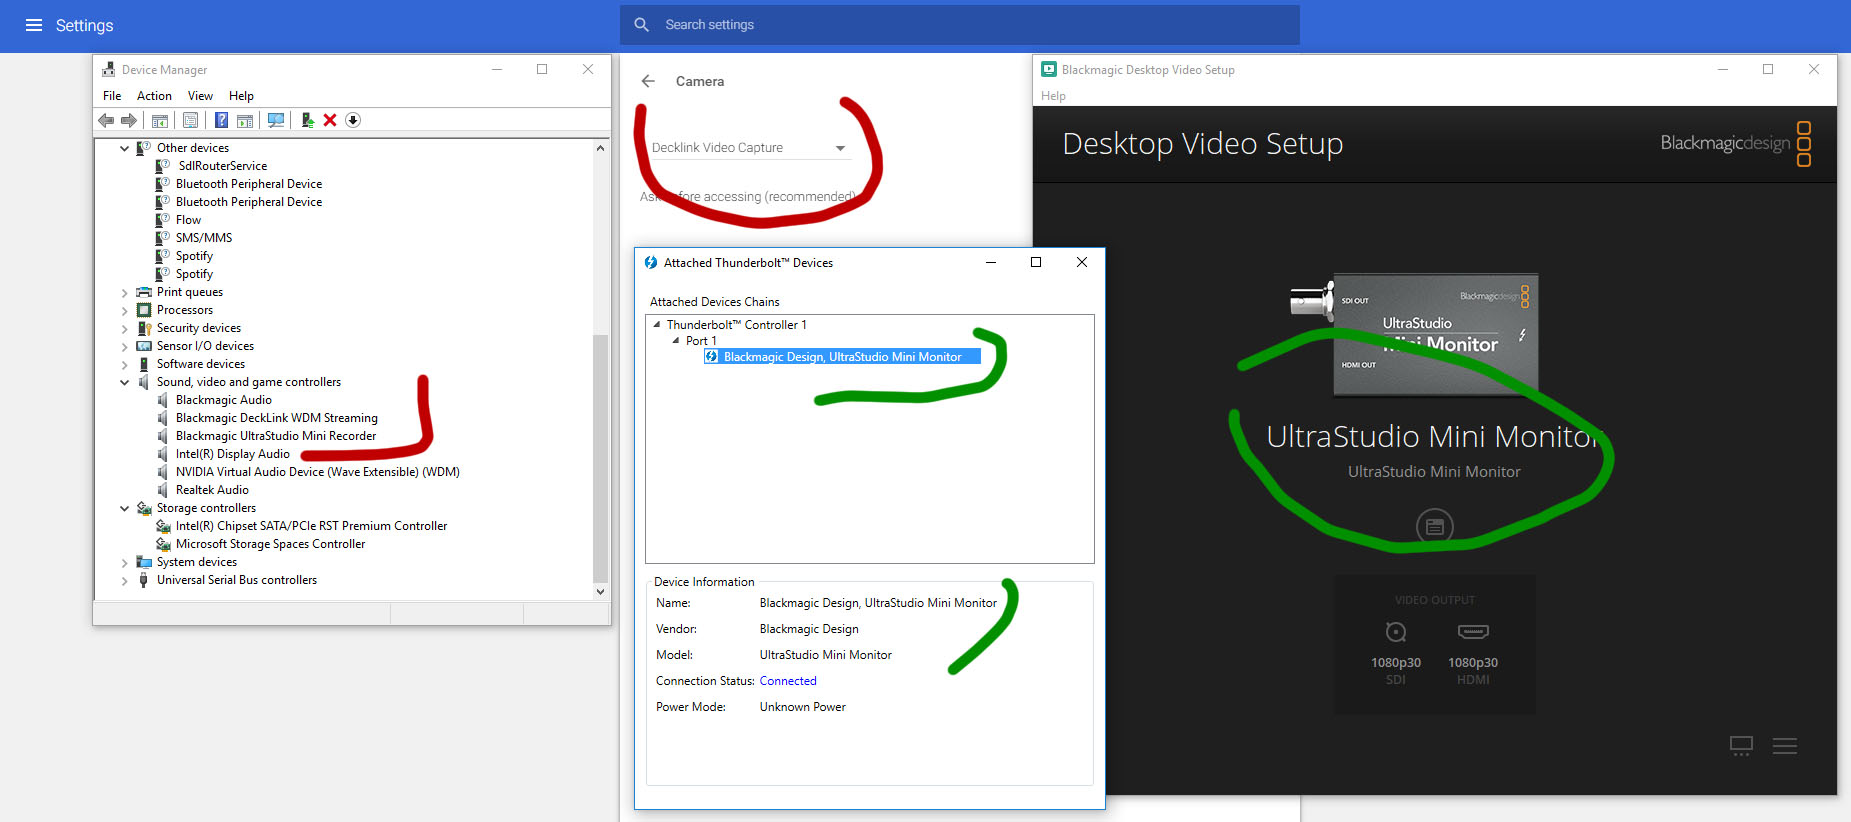Expand the Processors category

tap(125, 311)
